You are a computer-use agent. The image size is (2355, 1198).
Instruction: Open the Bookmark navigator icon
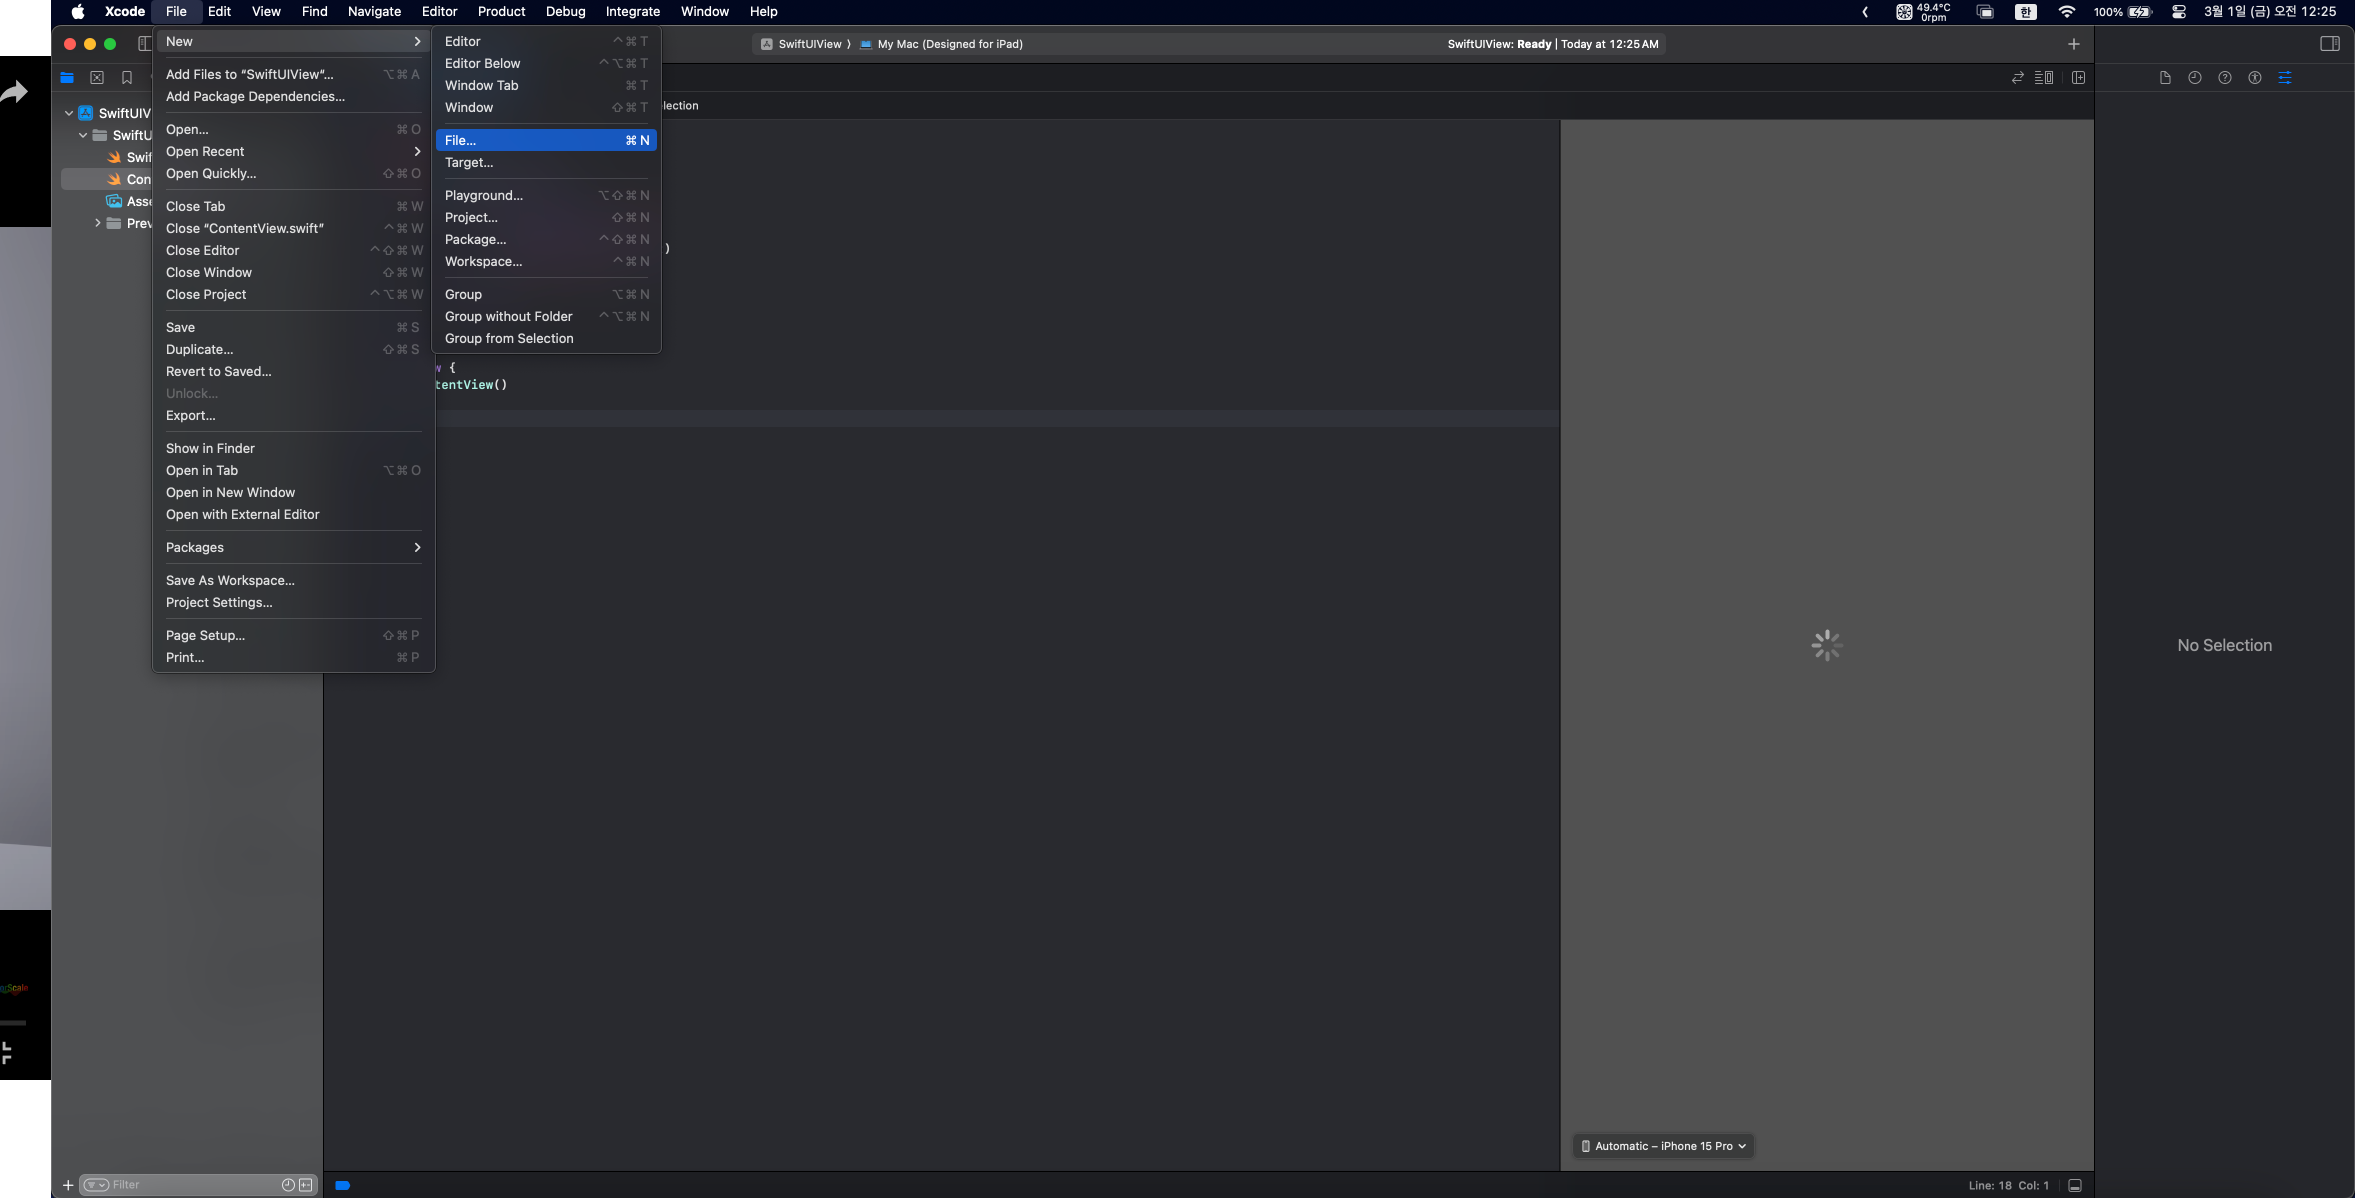tap(127, 78)
